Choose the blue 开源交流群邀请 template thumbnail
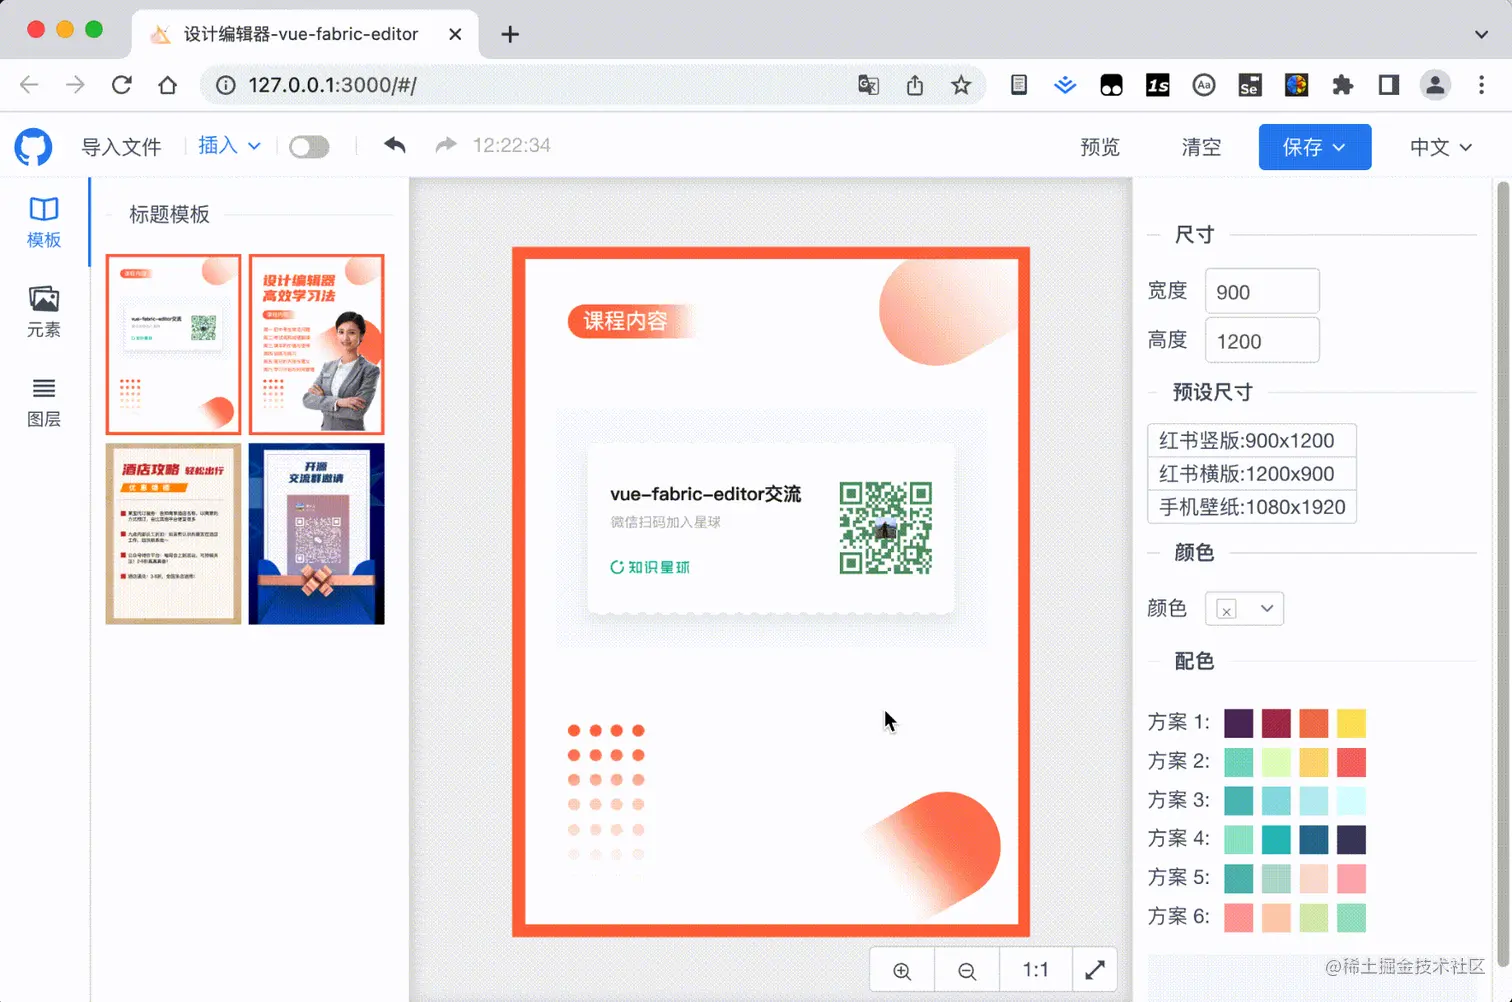 (x=316, y=534)
